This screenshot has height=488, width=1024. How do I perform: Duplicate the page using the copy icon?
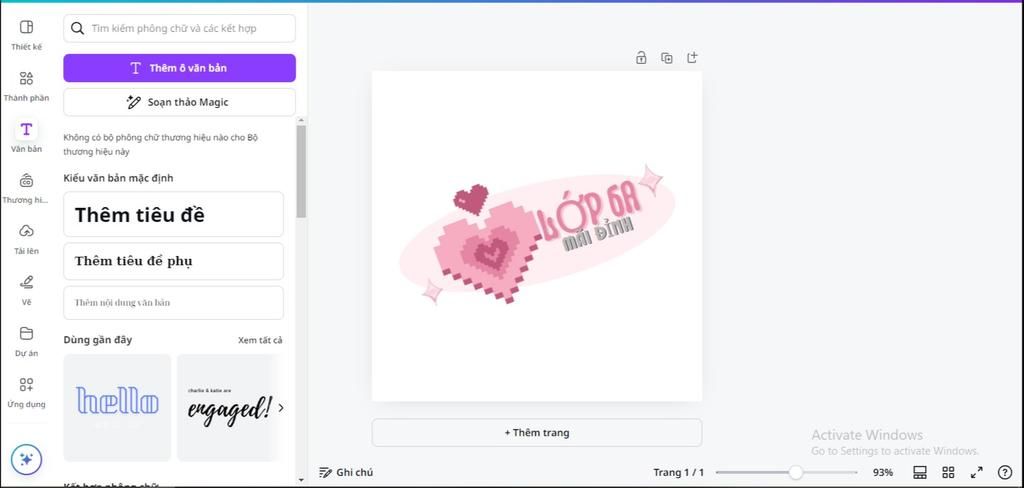[x=667, y=58]
